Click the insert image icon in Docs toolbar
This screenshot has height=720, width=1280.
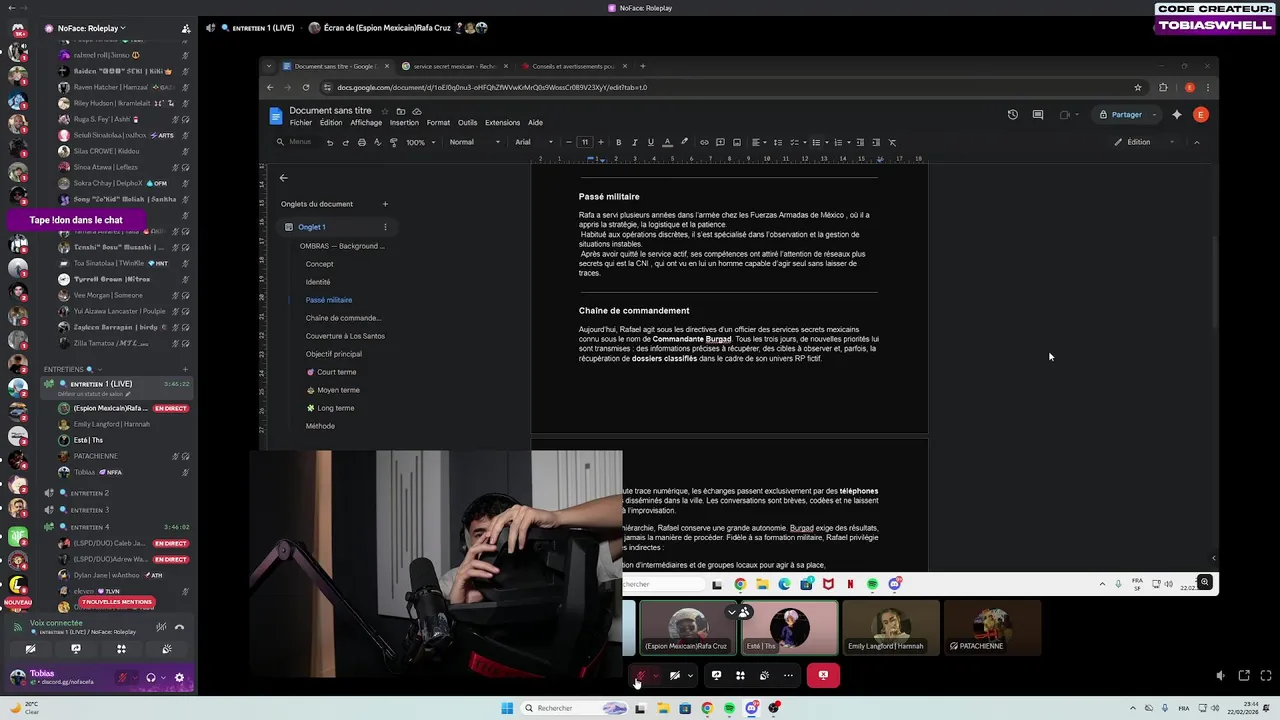[737, 142]
